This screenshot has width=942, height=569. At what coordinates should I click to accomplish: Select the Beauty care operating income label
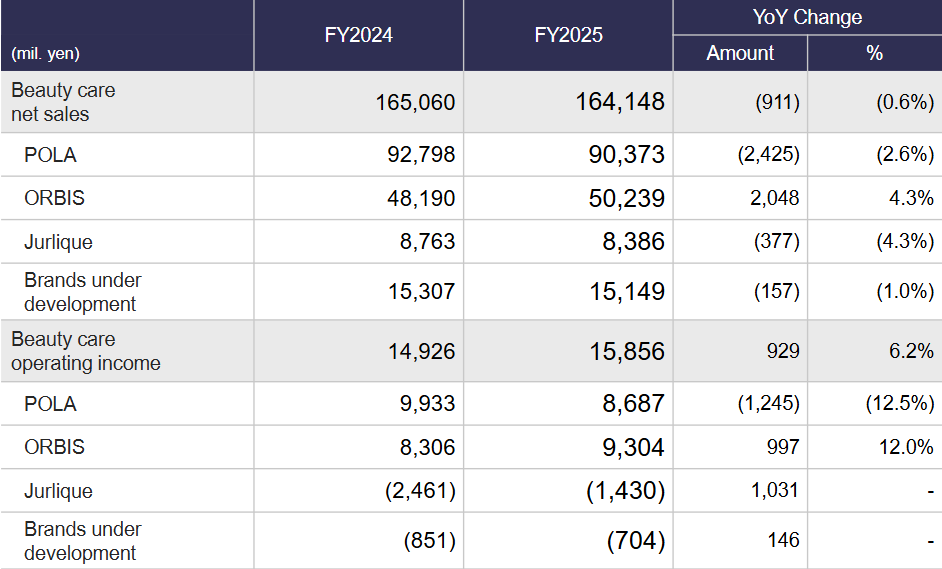pyautogui.click(x=86, y=351)
